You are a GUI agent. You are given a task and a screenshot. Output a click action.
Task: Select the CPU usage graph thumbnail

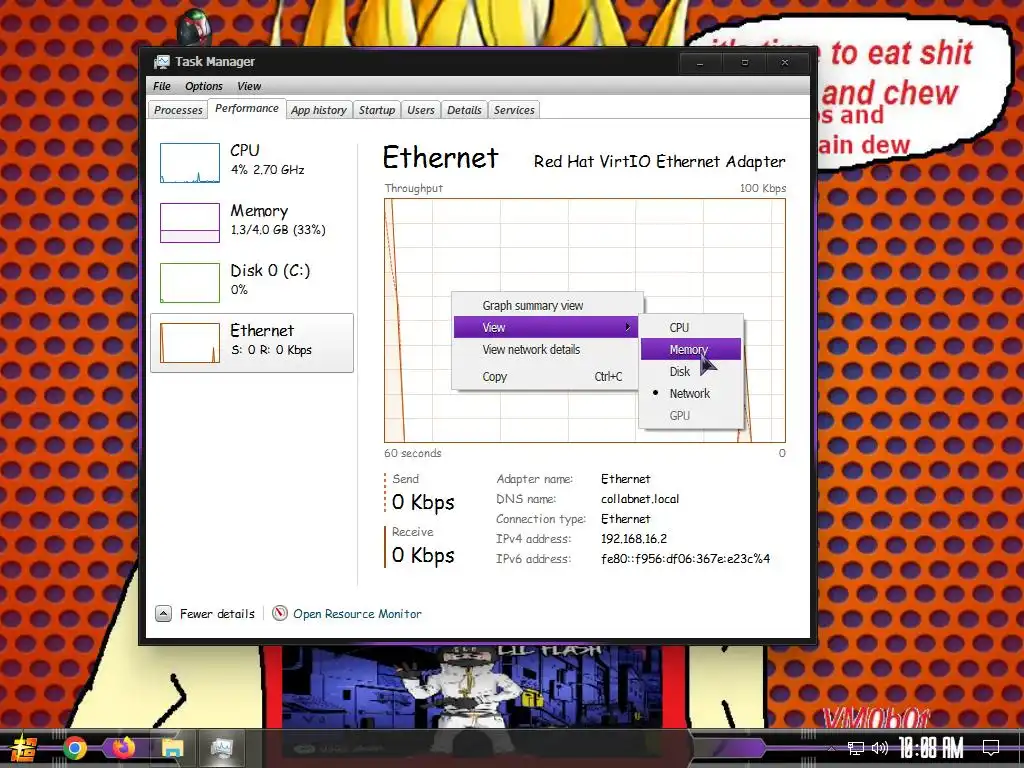point(190,163)
